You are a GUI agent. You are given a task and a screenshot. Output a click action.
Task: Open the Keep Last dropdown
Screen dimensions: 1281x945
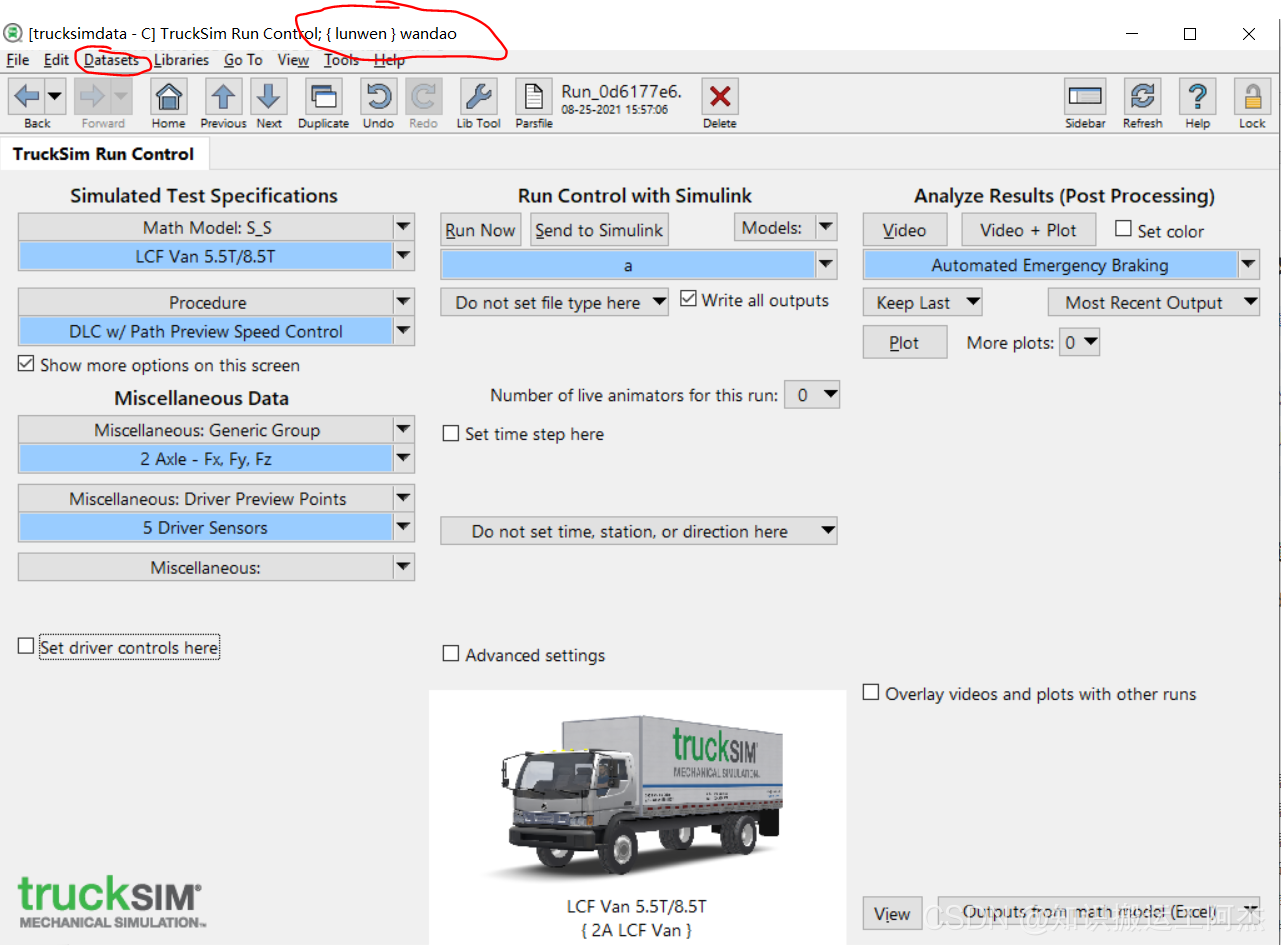pos(922,302)
